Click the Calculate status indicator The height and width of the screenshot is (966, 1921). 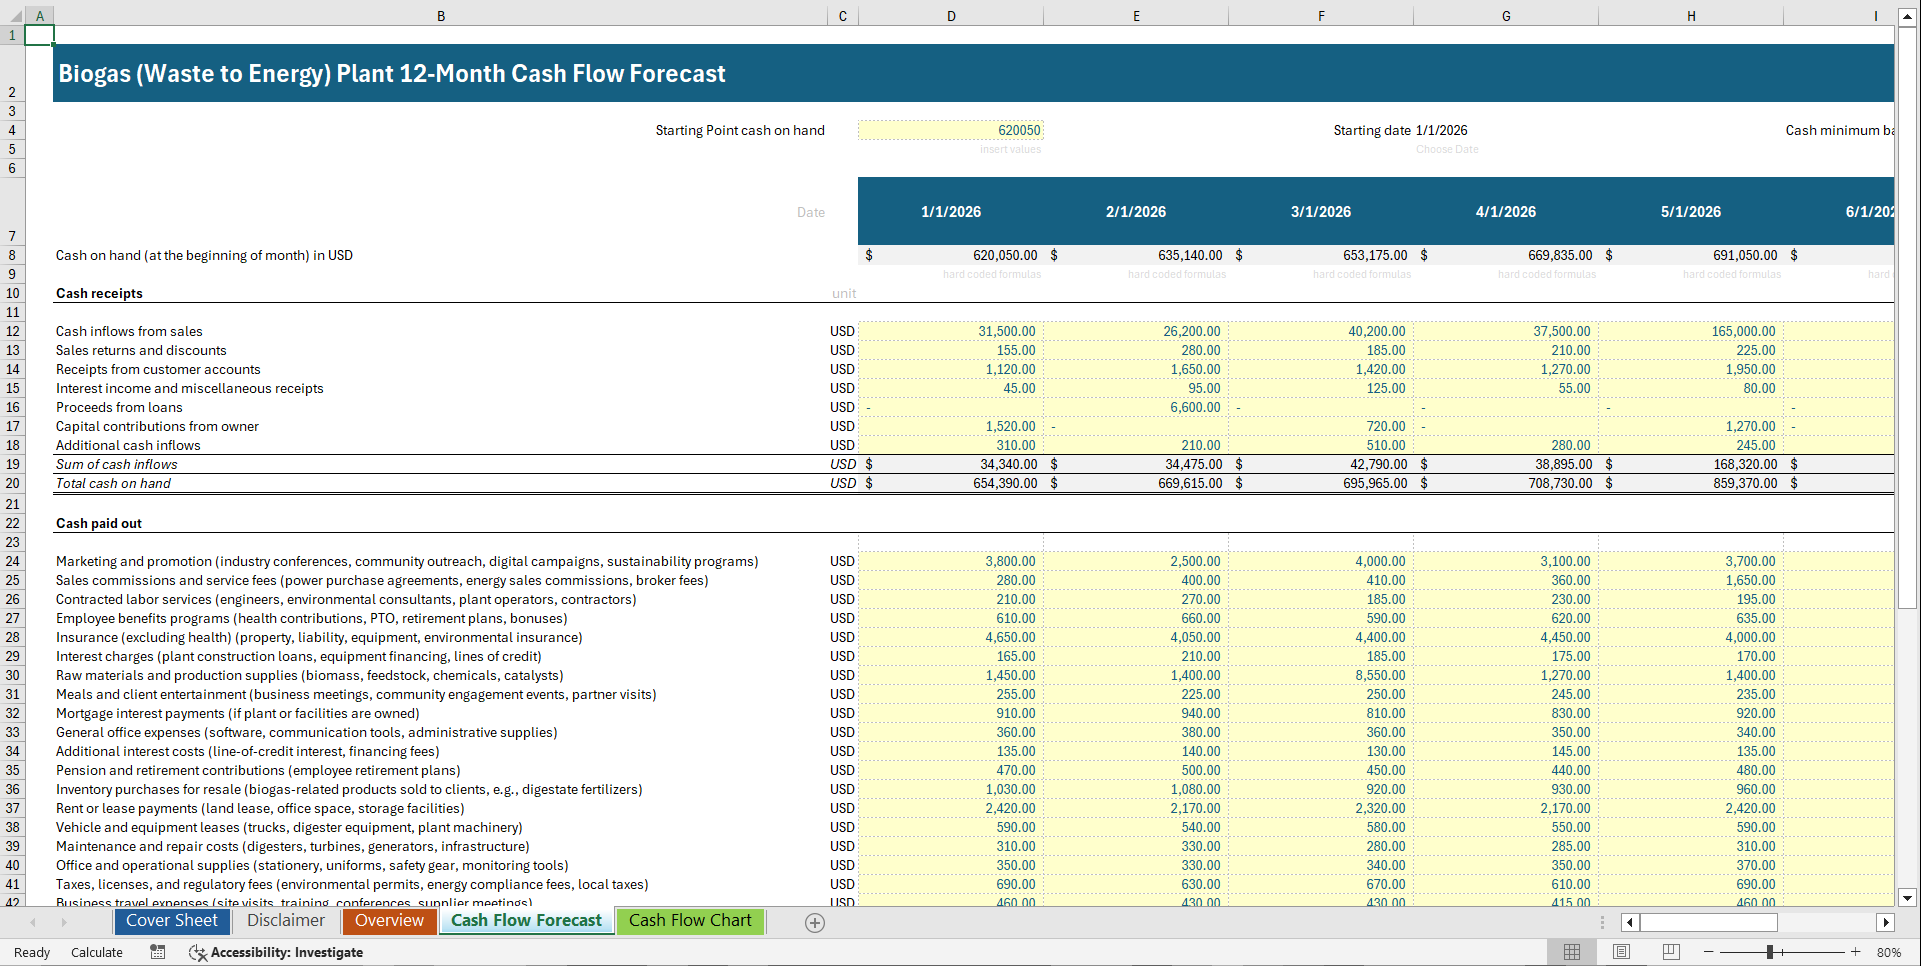pyautogui.click(x=96, y=952)
